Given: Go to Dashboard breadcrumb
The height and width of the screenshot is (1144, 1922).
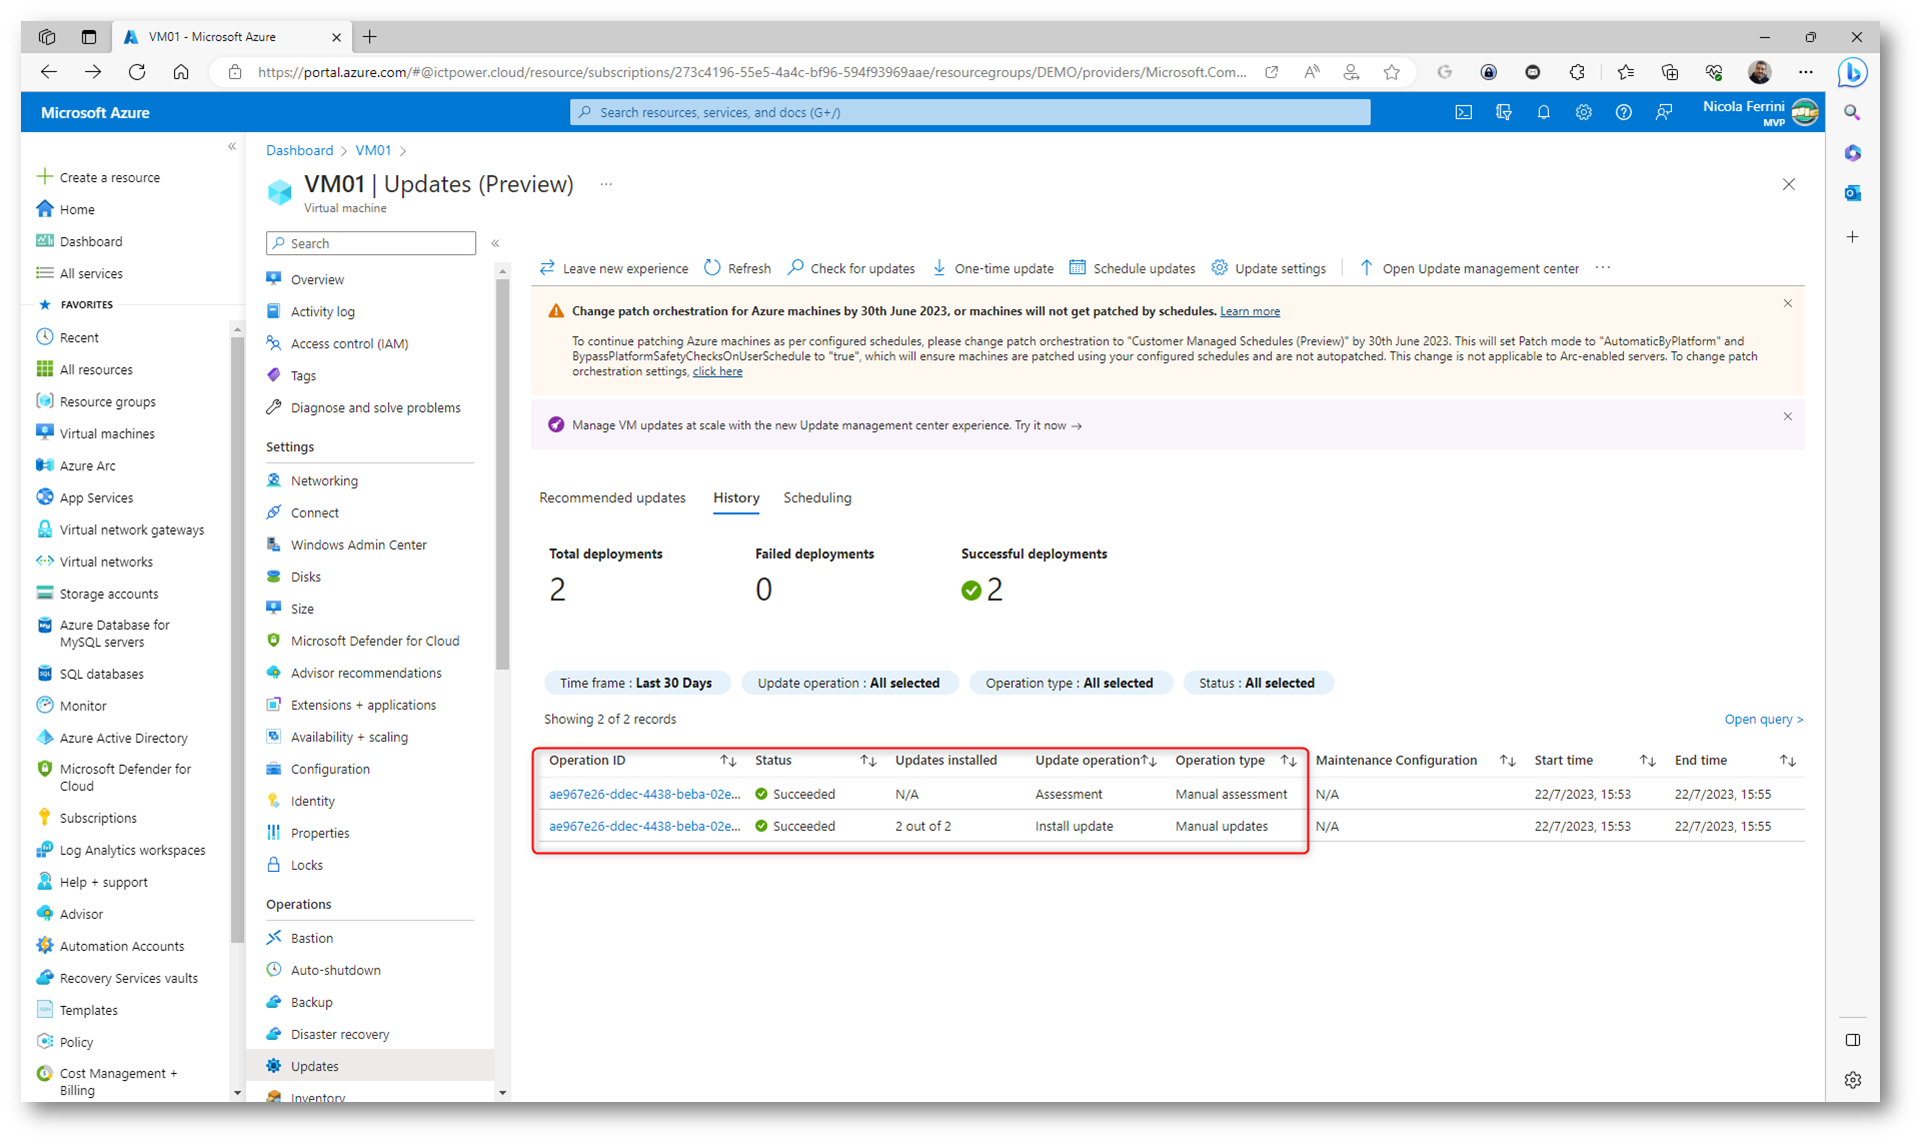Looking at the screenshot, I should [x=299, y=150].
